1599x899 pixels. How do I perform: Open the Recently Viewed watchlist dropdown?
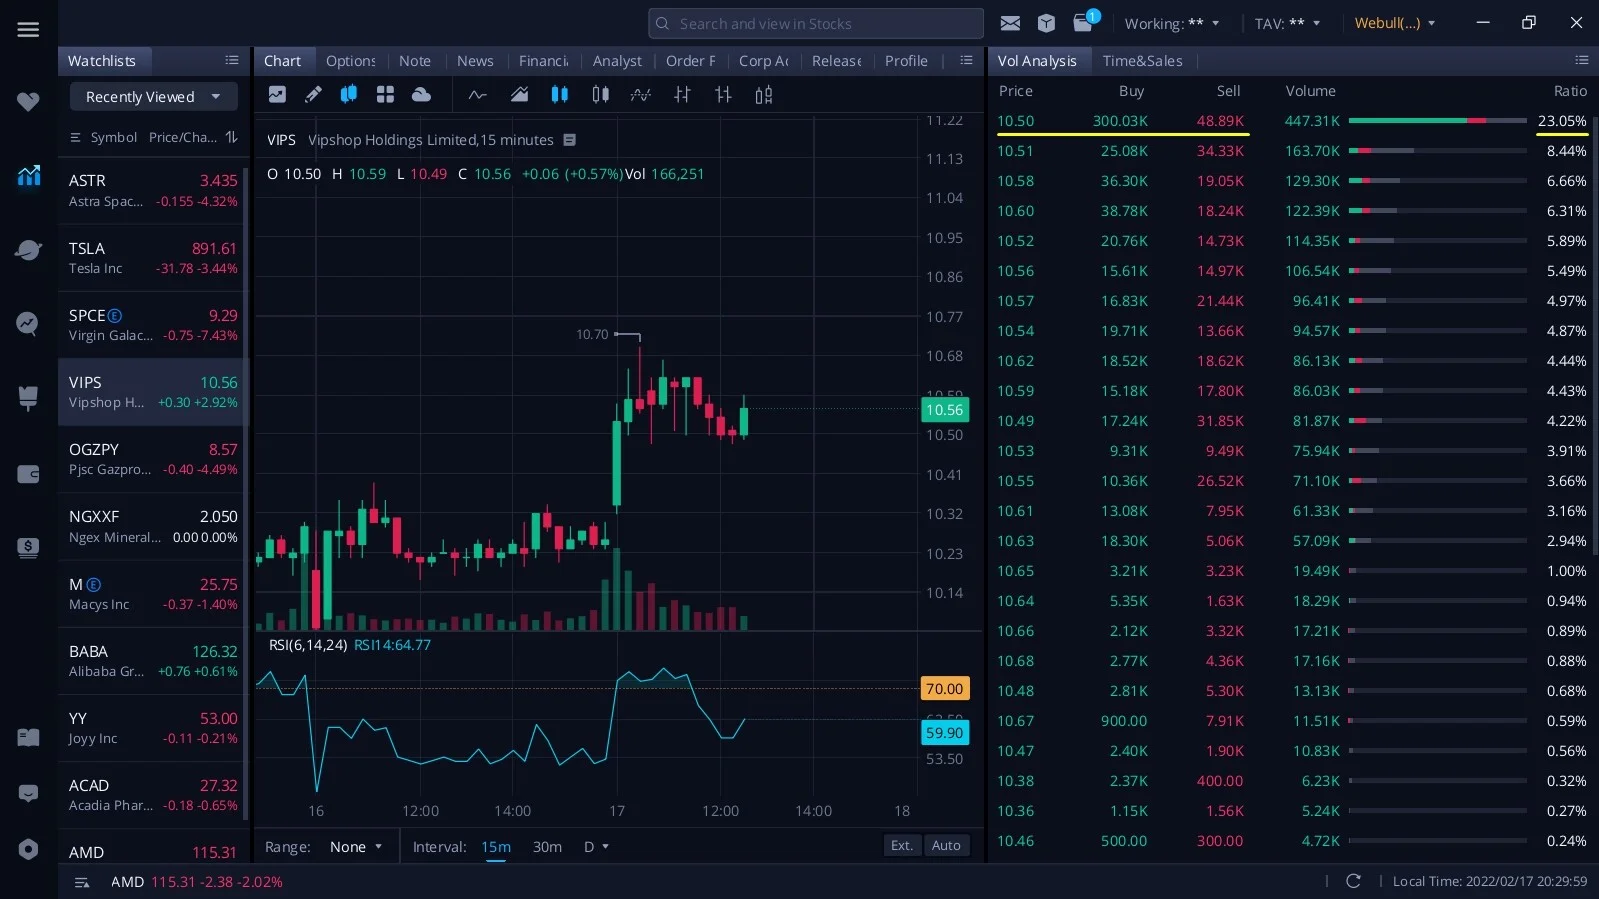154,97
